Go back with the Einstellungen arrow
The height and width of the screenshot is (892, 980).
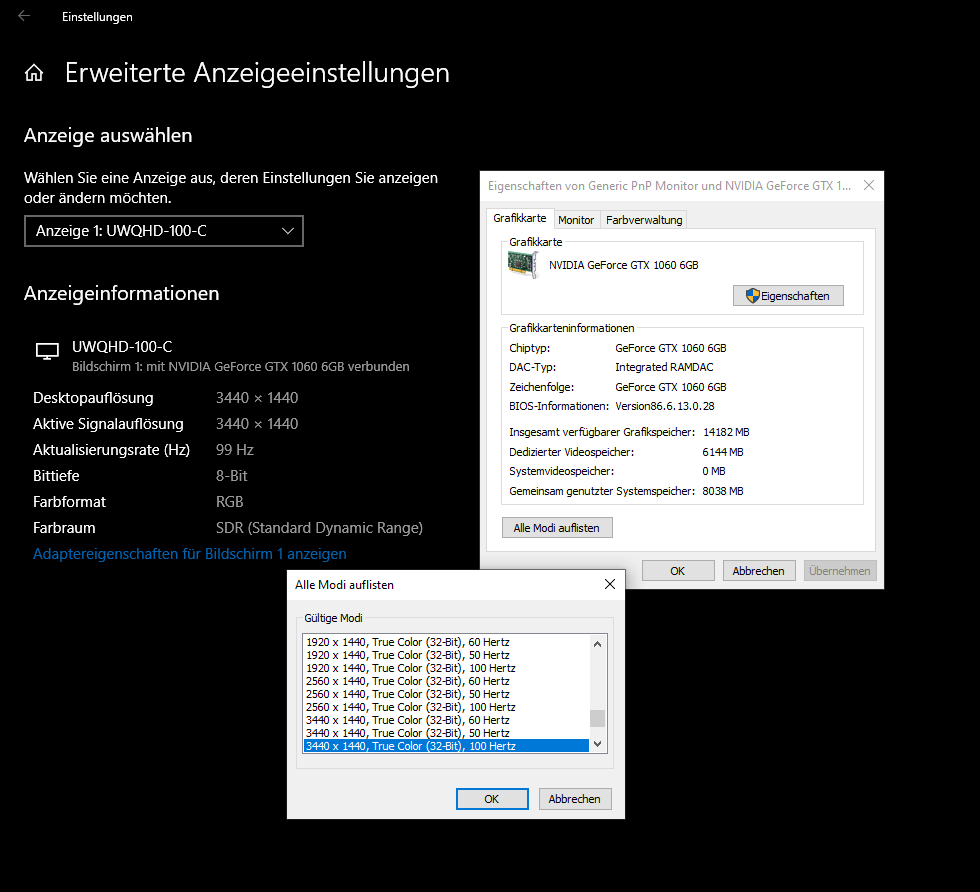tap(24, 16)
